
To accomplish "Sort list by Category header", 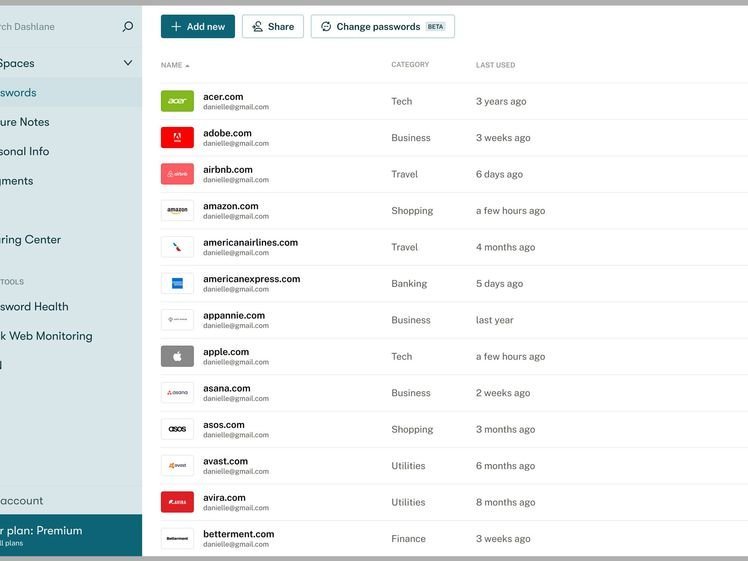I will (x=410, y=65).
